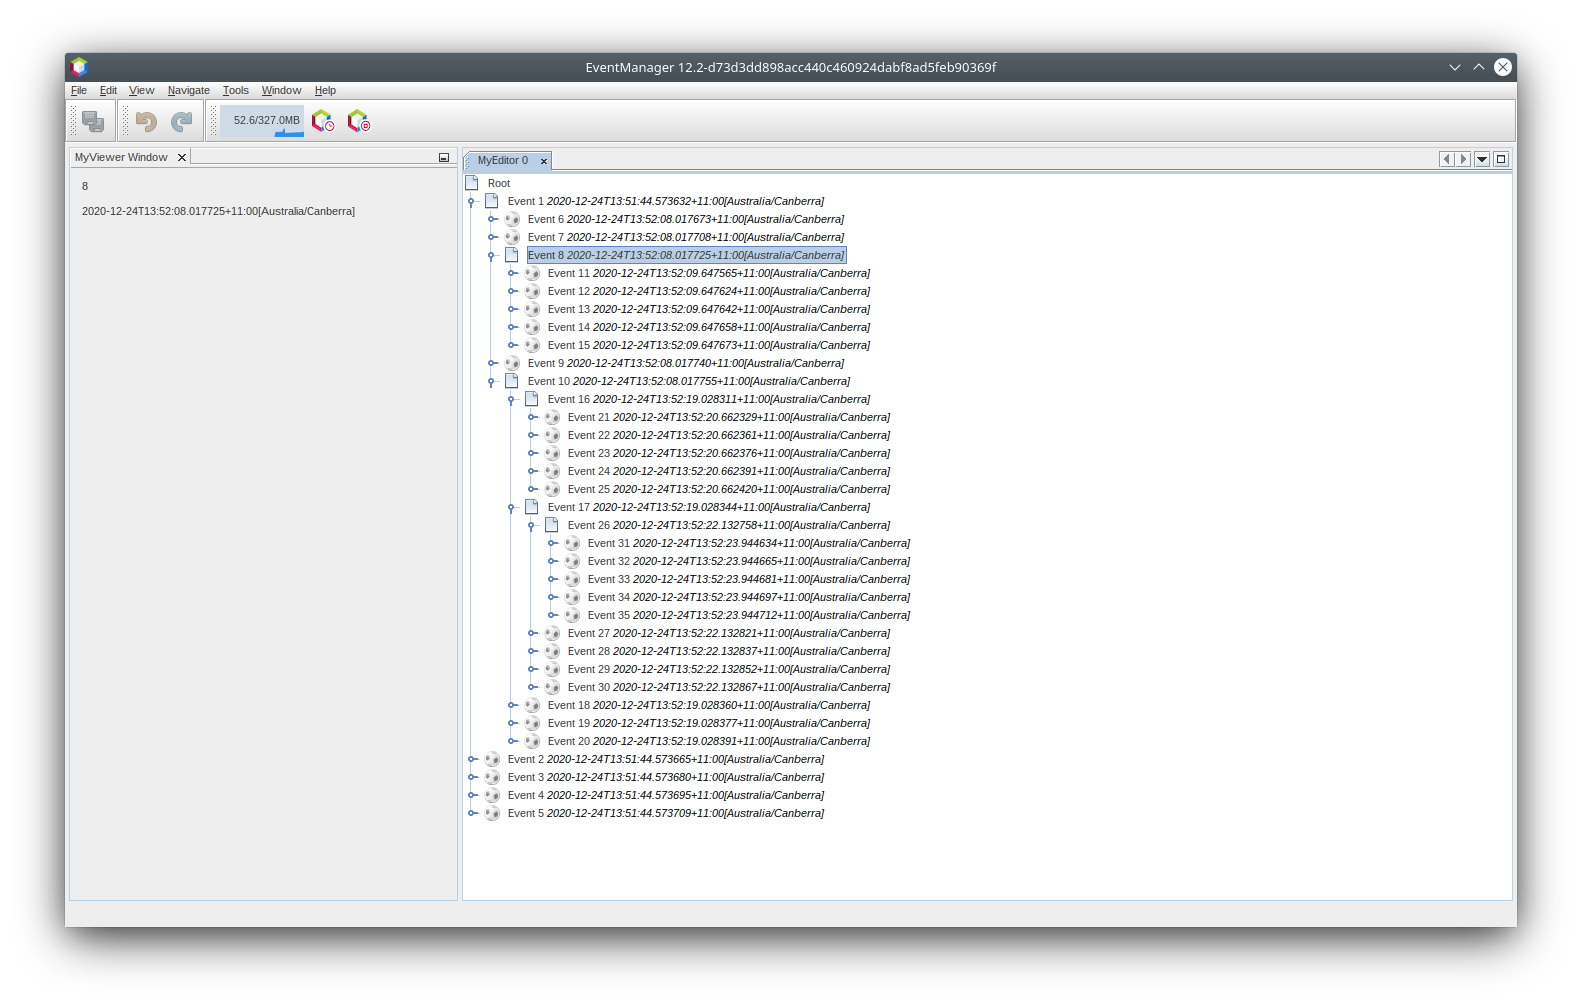
Task: Select Event 26 in the tree
Action: 728,526
